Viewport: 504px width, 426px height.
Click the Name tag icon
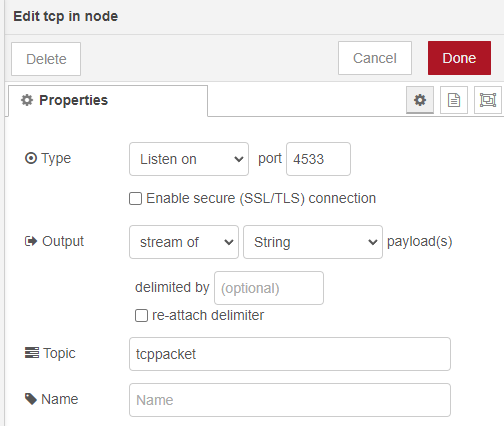pos(31,399)
